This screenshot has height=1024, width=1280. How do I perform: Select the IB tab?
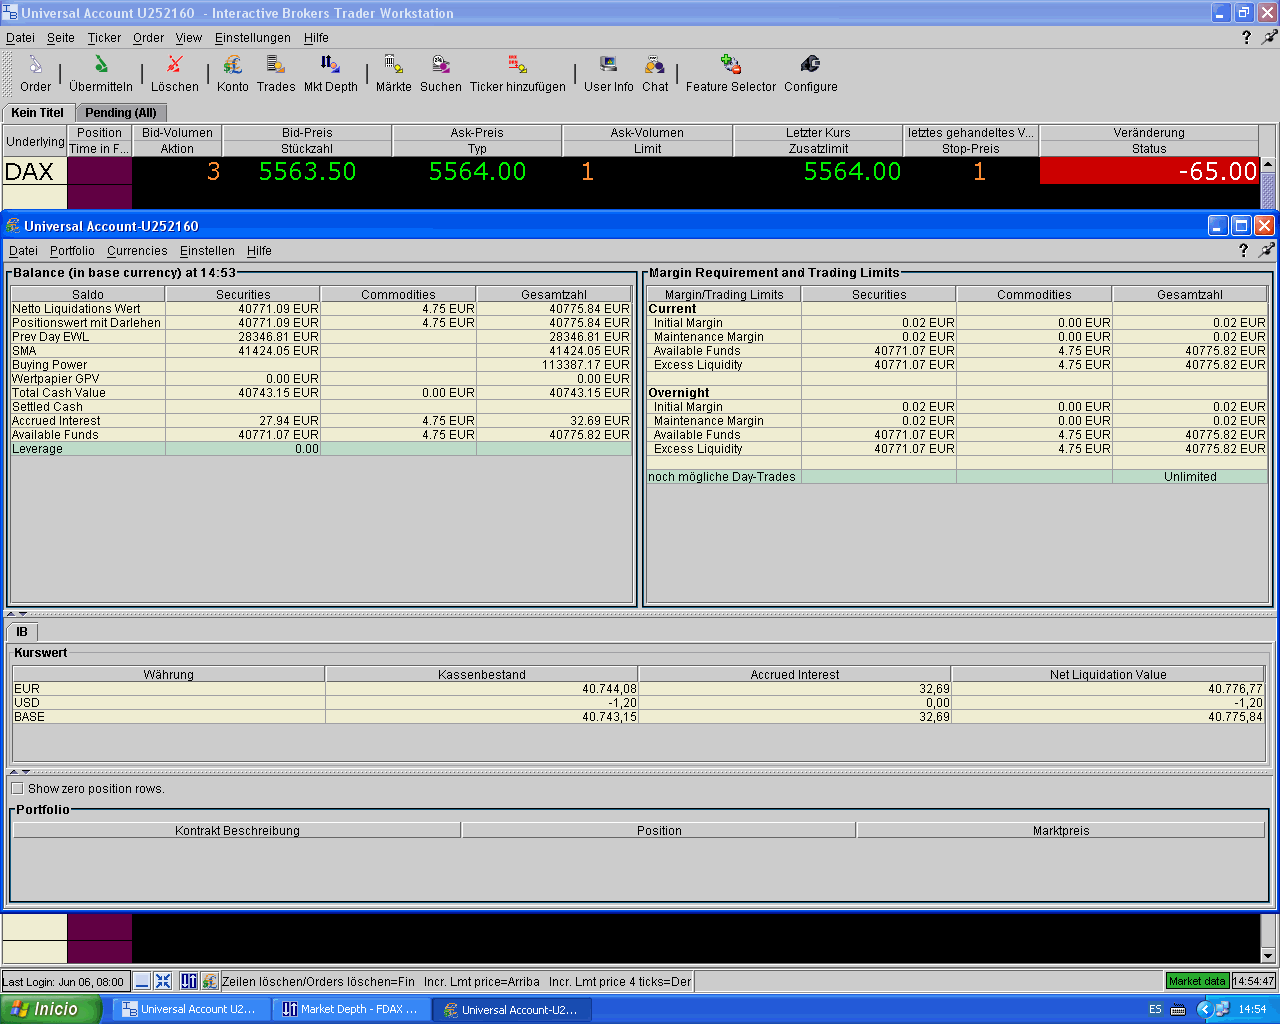click(22, 632)
